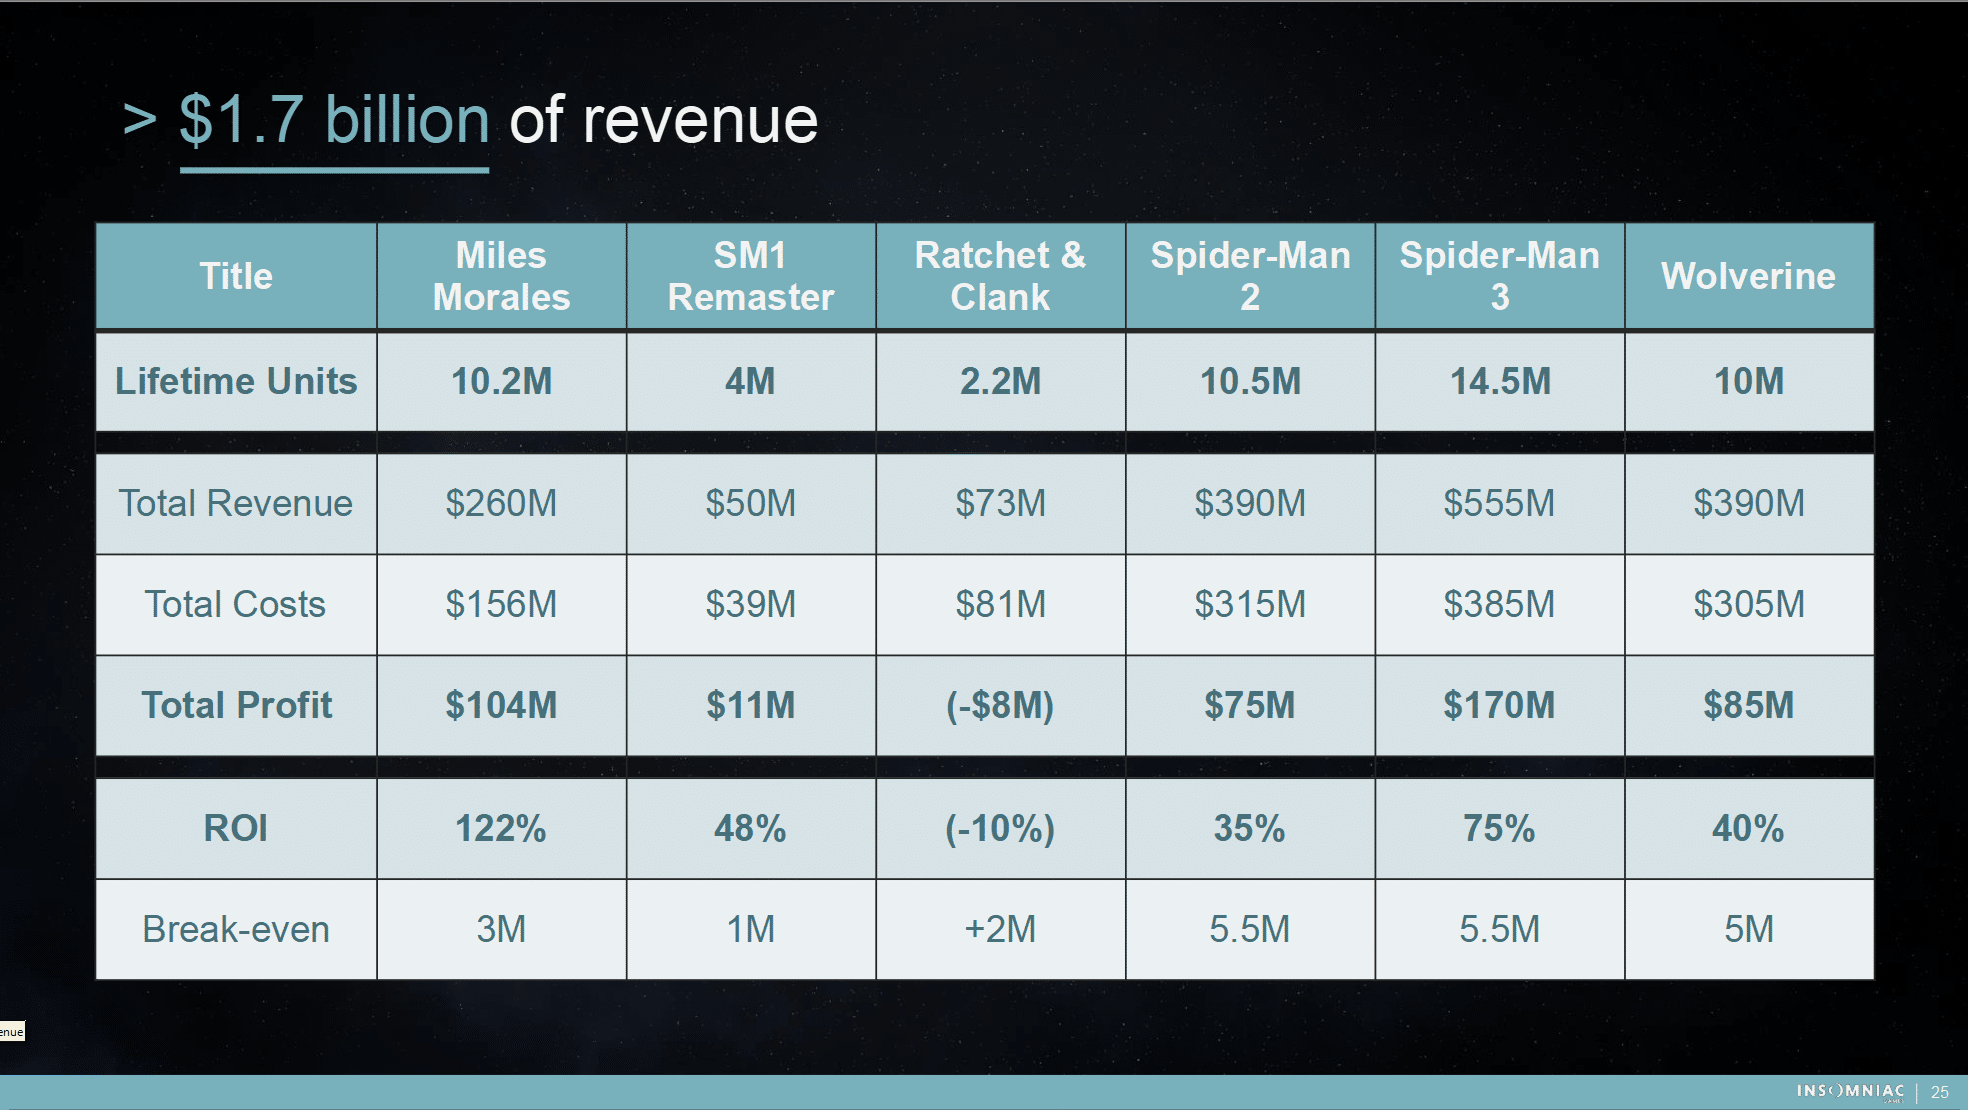Screen dimensions: 1968x1110
Task: Click the Insomniac logo in footer
Action: coord(1850,1092)
